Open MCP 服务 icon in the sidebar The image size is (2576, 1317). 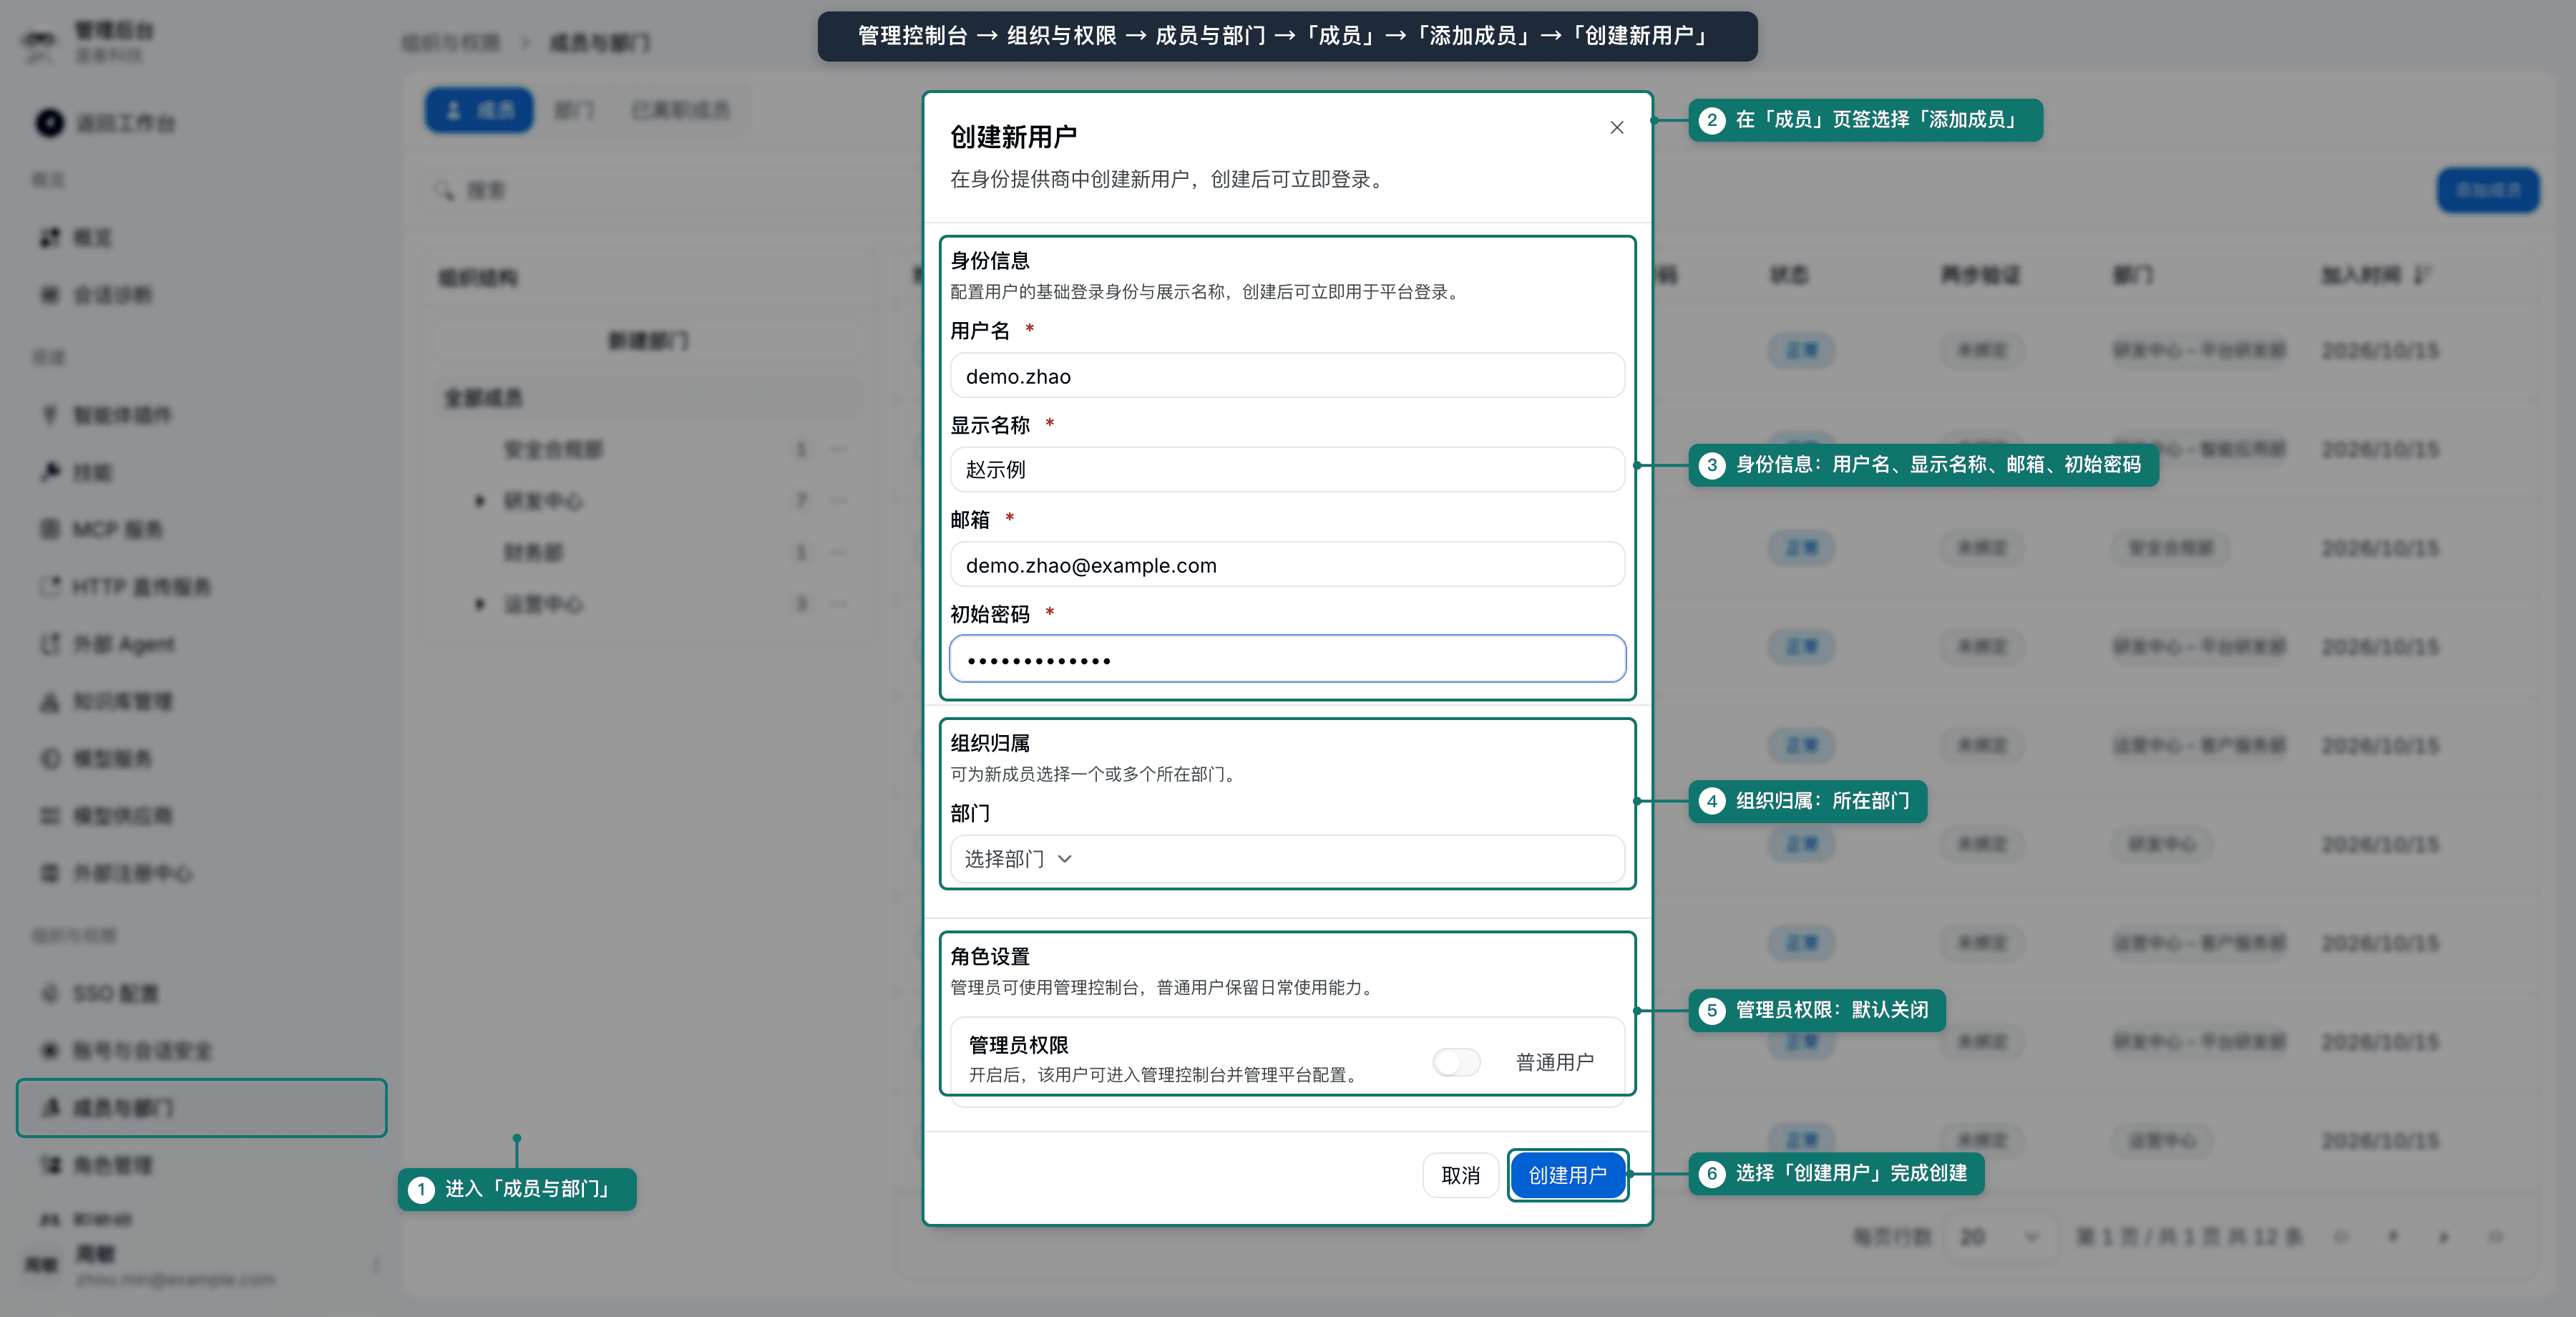[x=49, y=529]
